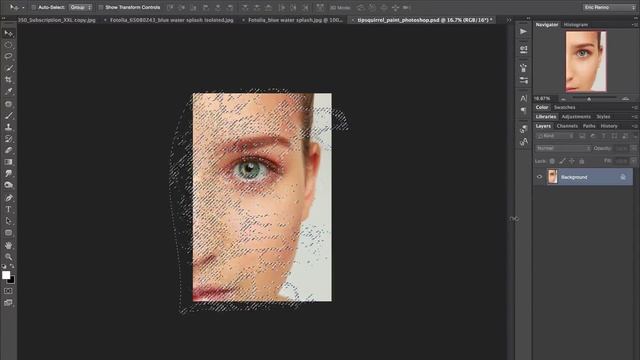Switch to the Channels tab

point(567,126)
